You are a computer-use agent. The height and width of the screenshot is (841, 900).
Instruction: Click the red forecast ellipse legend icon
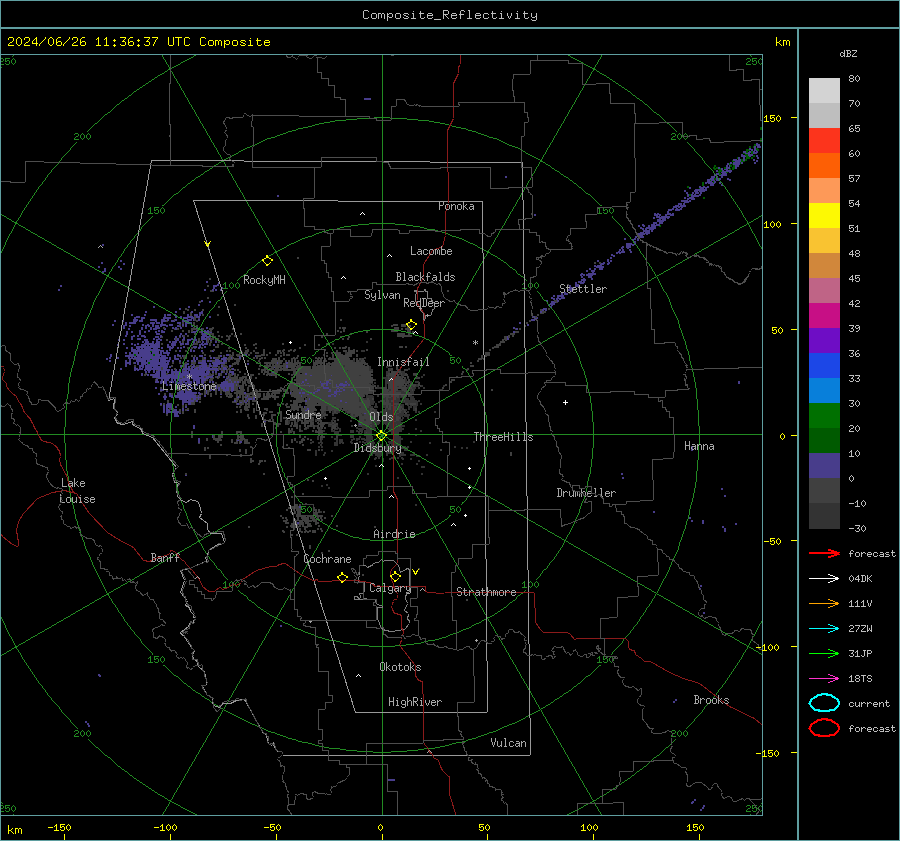pos(824,728)
